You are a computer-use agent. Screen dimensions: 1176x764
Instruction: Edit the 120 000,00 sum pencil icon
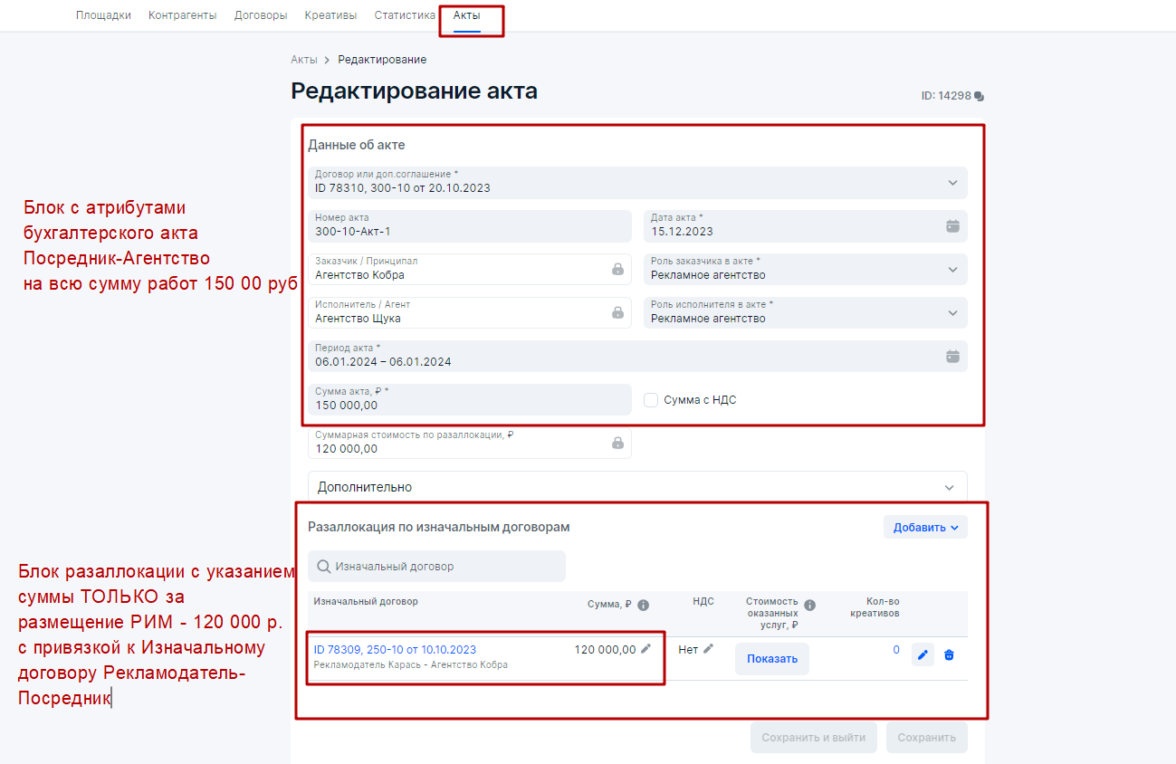pos(646,649)
